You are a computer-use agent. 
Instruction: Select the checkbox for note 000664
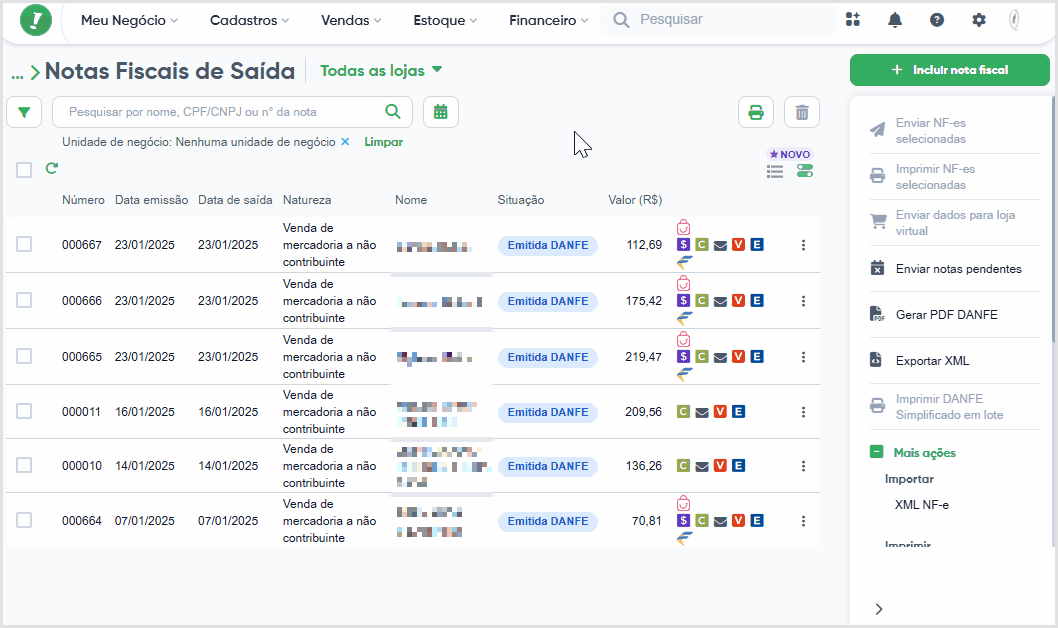[24, 520]
